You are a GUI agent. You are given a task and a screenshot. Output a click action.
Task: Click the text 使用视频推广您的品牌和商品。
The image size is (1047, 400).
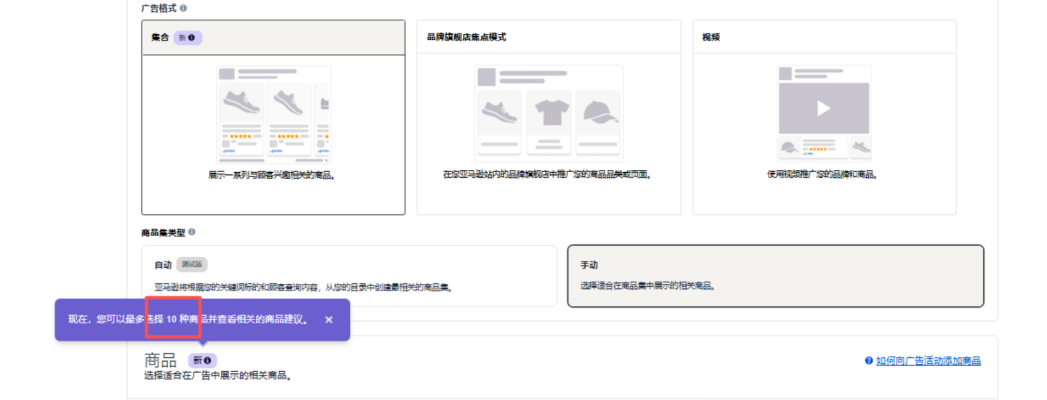coord(824,174)
